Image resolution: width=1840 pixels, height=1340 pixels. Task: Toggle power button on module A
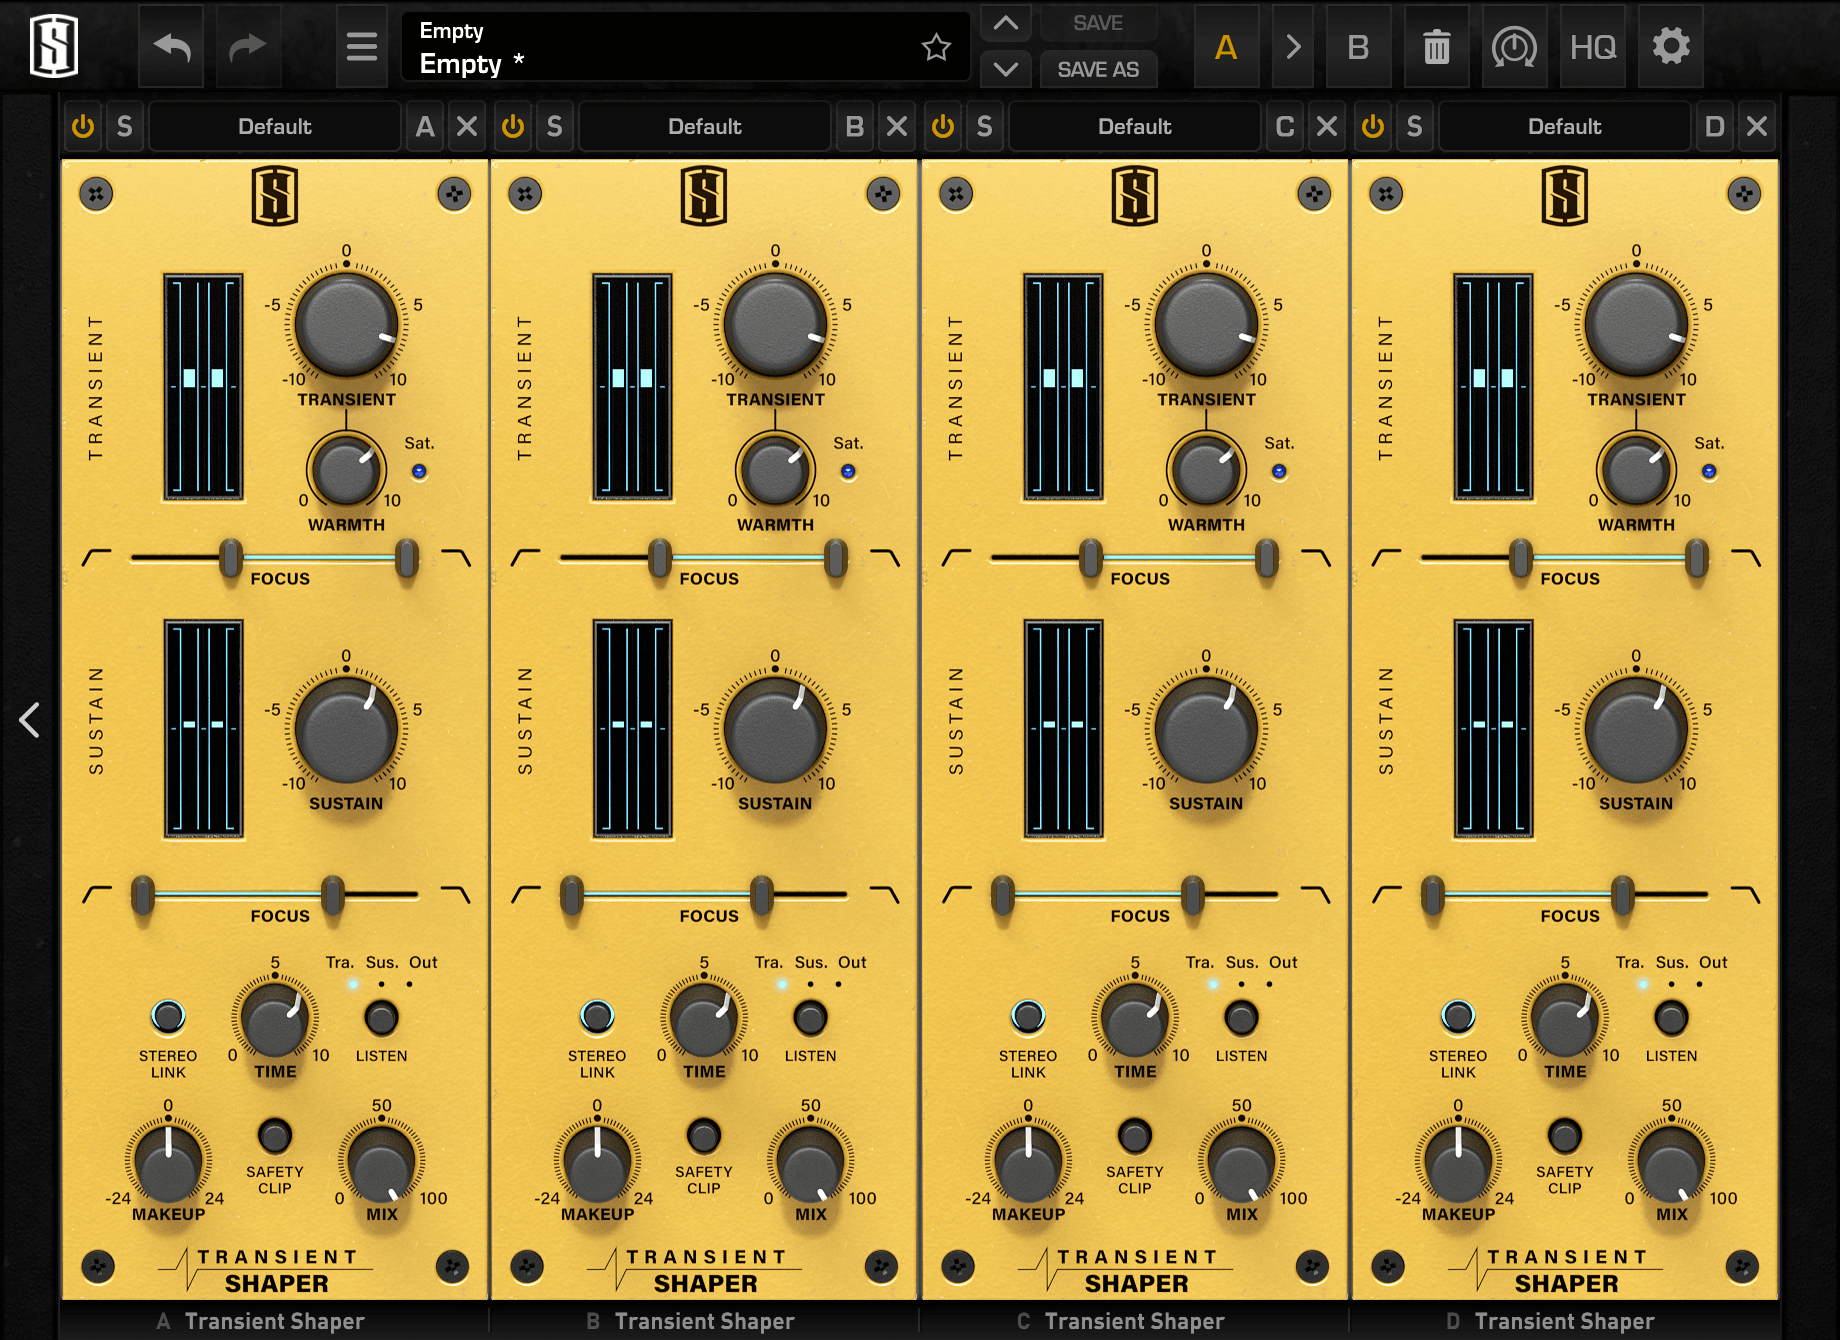(x=83, y=127)
